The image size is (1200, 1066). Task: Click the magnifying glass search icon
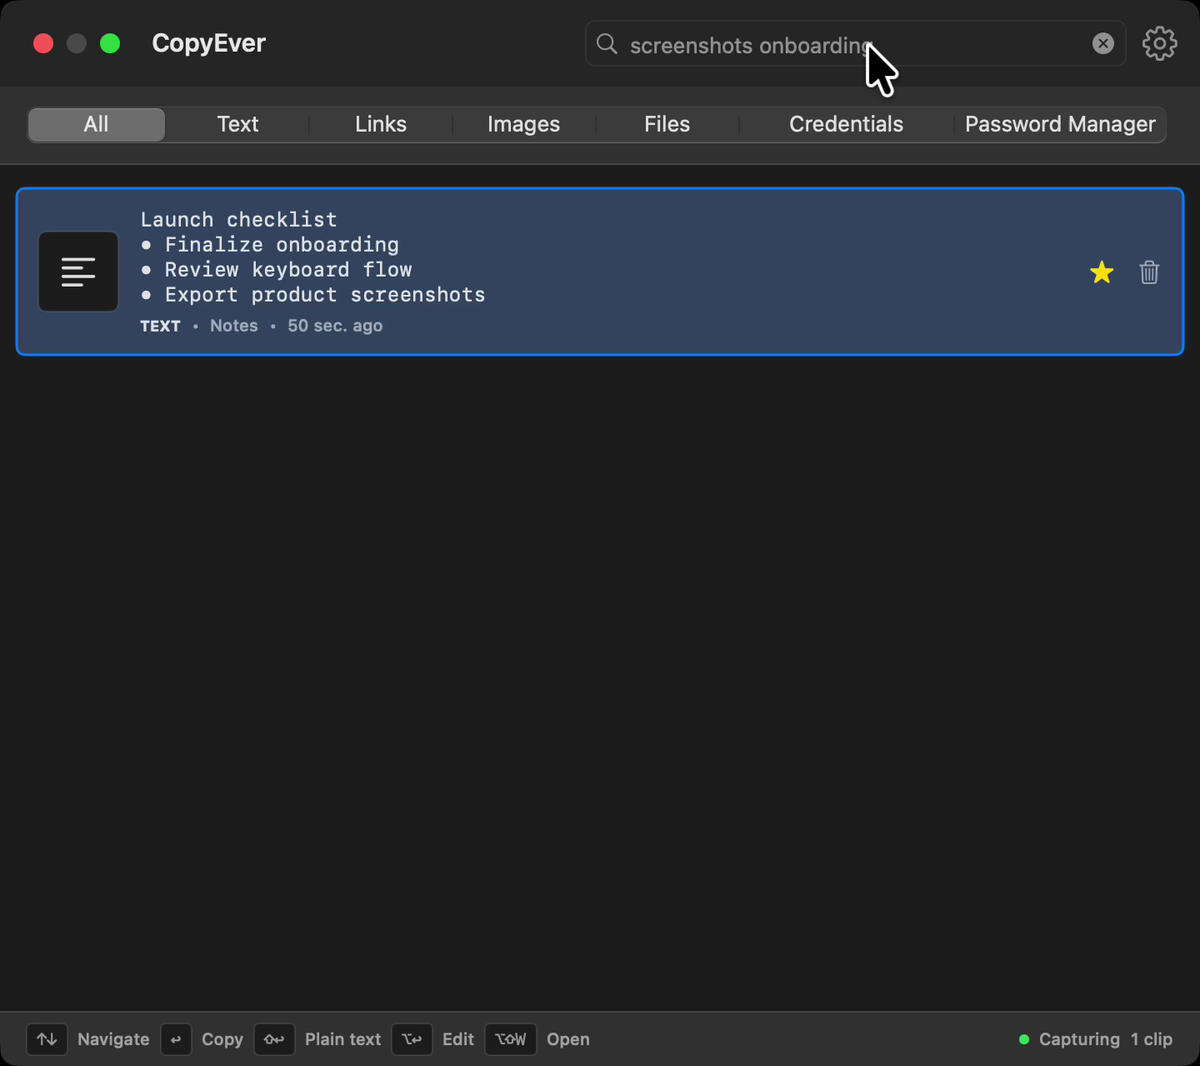tap(607, 44)
